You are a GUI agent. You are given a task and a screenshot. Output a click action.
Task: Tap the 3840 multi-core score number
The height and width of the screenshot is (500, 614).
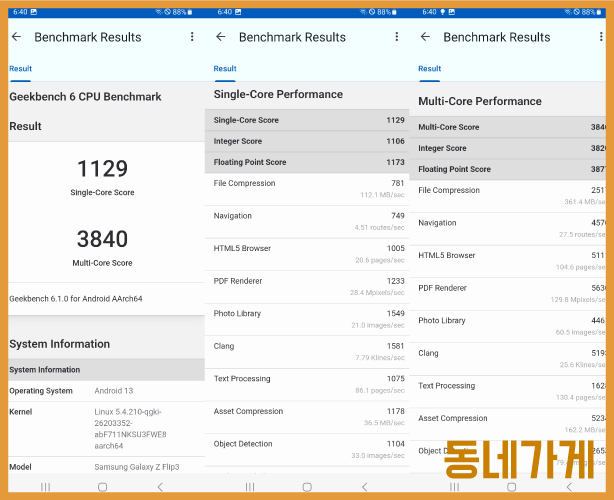click(x=102, y=239)
